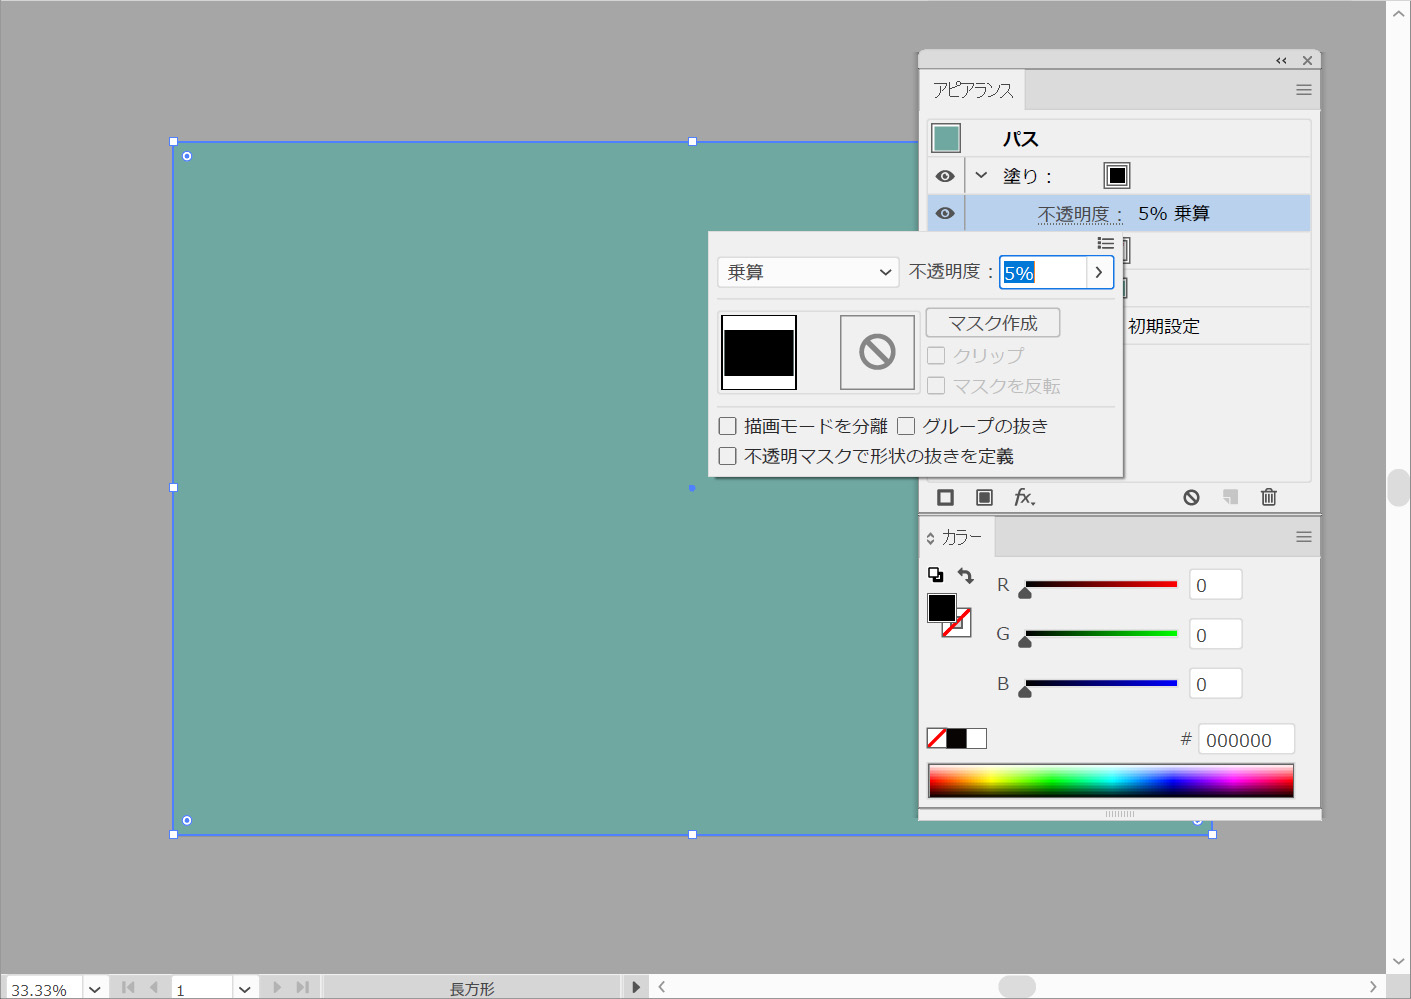The image size is (1411, 999).
Task: Delete selected item with trash icon
Action: 1268,497
